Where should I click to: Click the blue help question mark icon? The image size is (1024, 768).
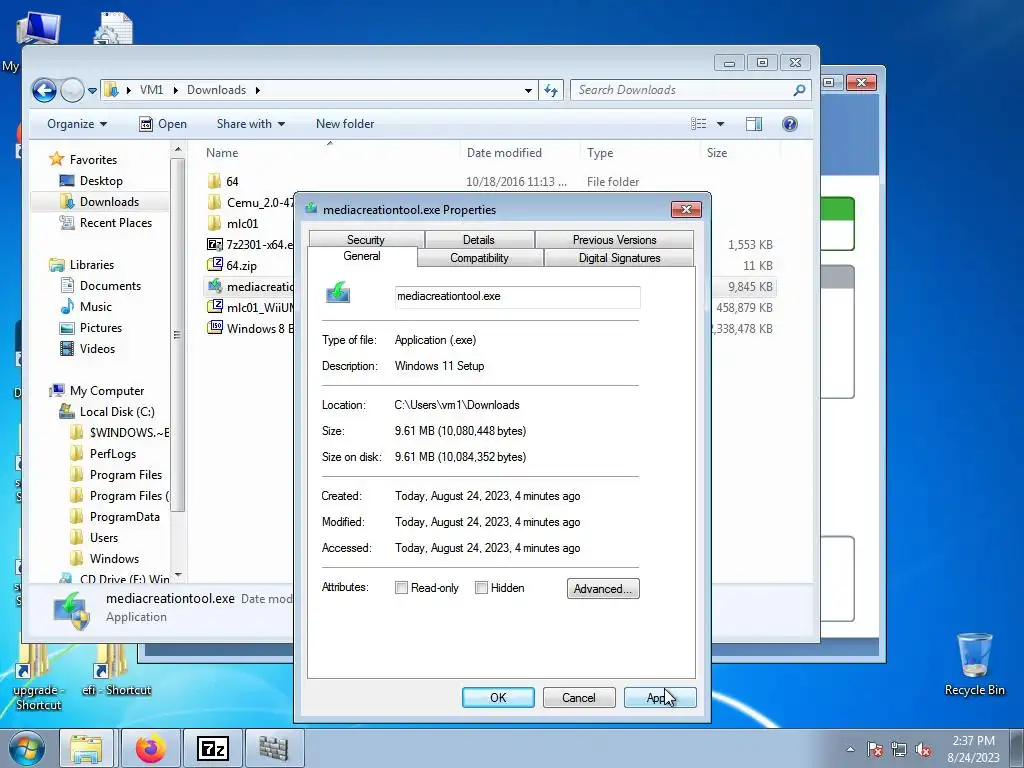pos(790,124)
